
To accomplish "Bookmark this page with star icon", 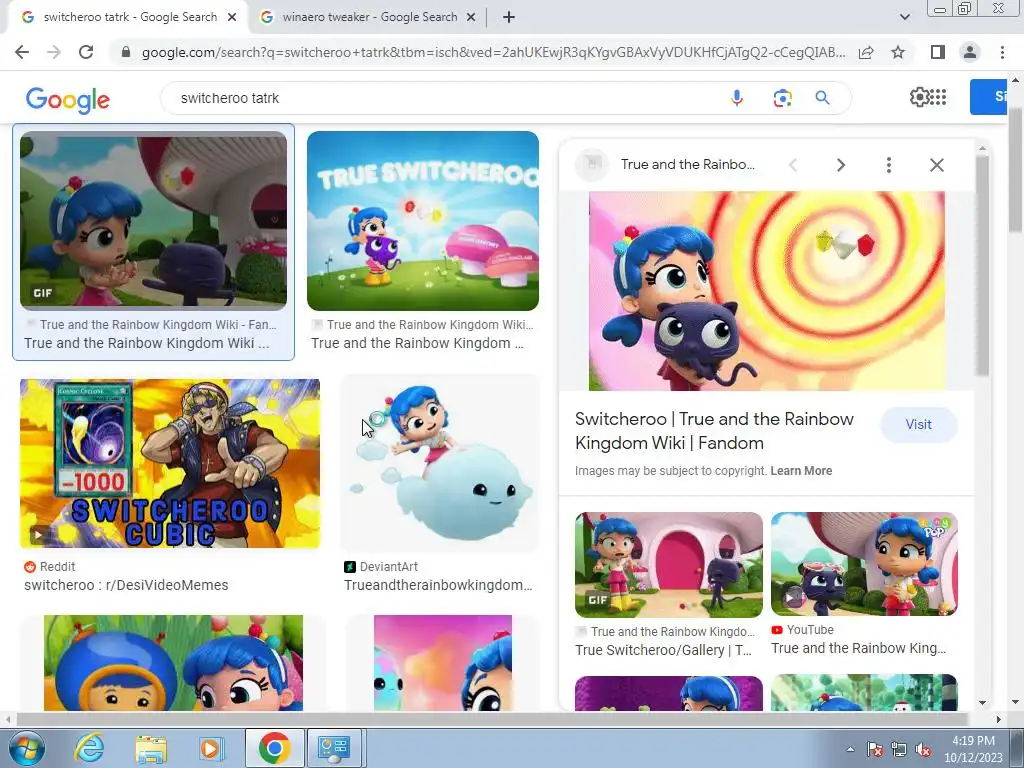I will (x=898, y=52).
